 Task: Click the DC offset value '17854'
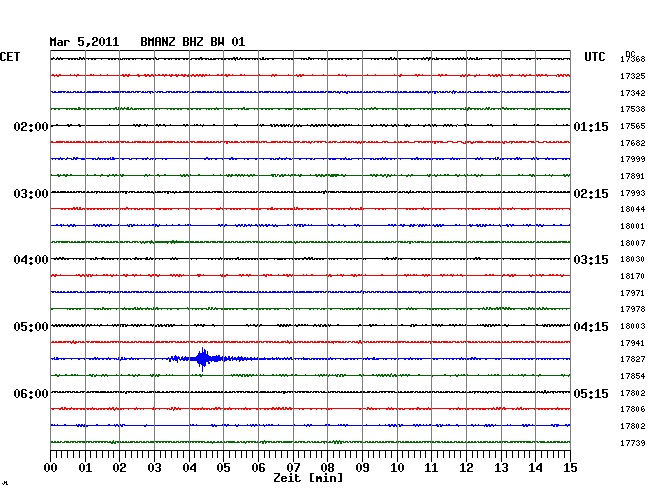633,377
